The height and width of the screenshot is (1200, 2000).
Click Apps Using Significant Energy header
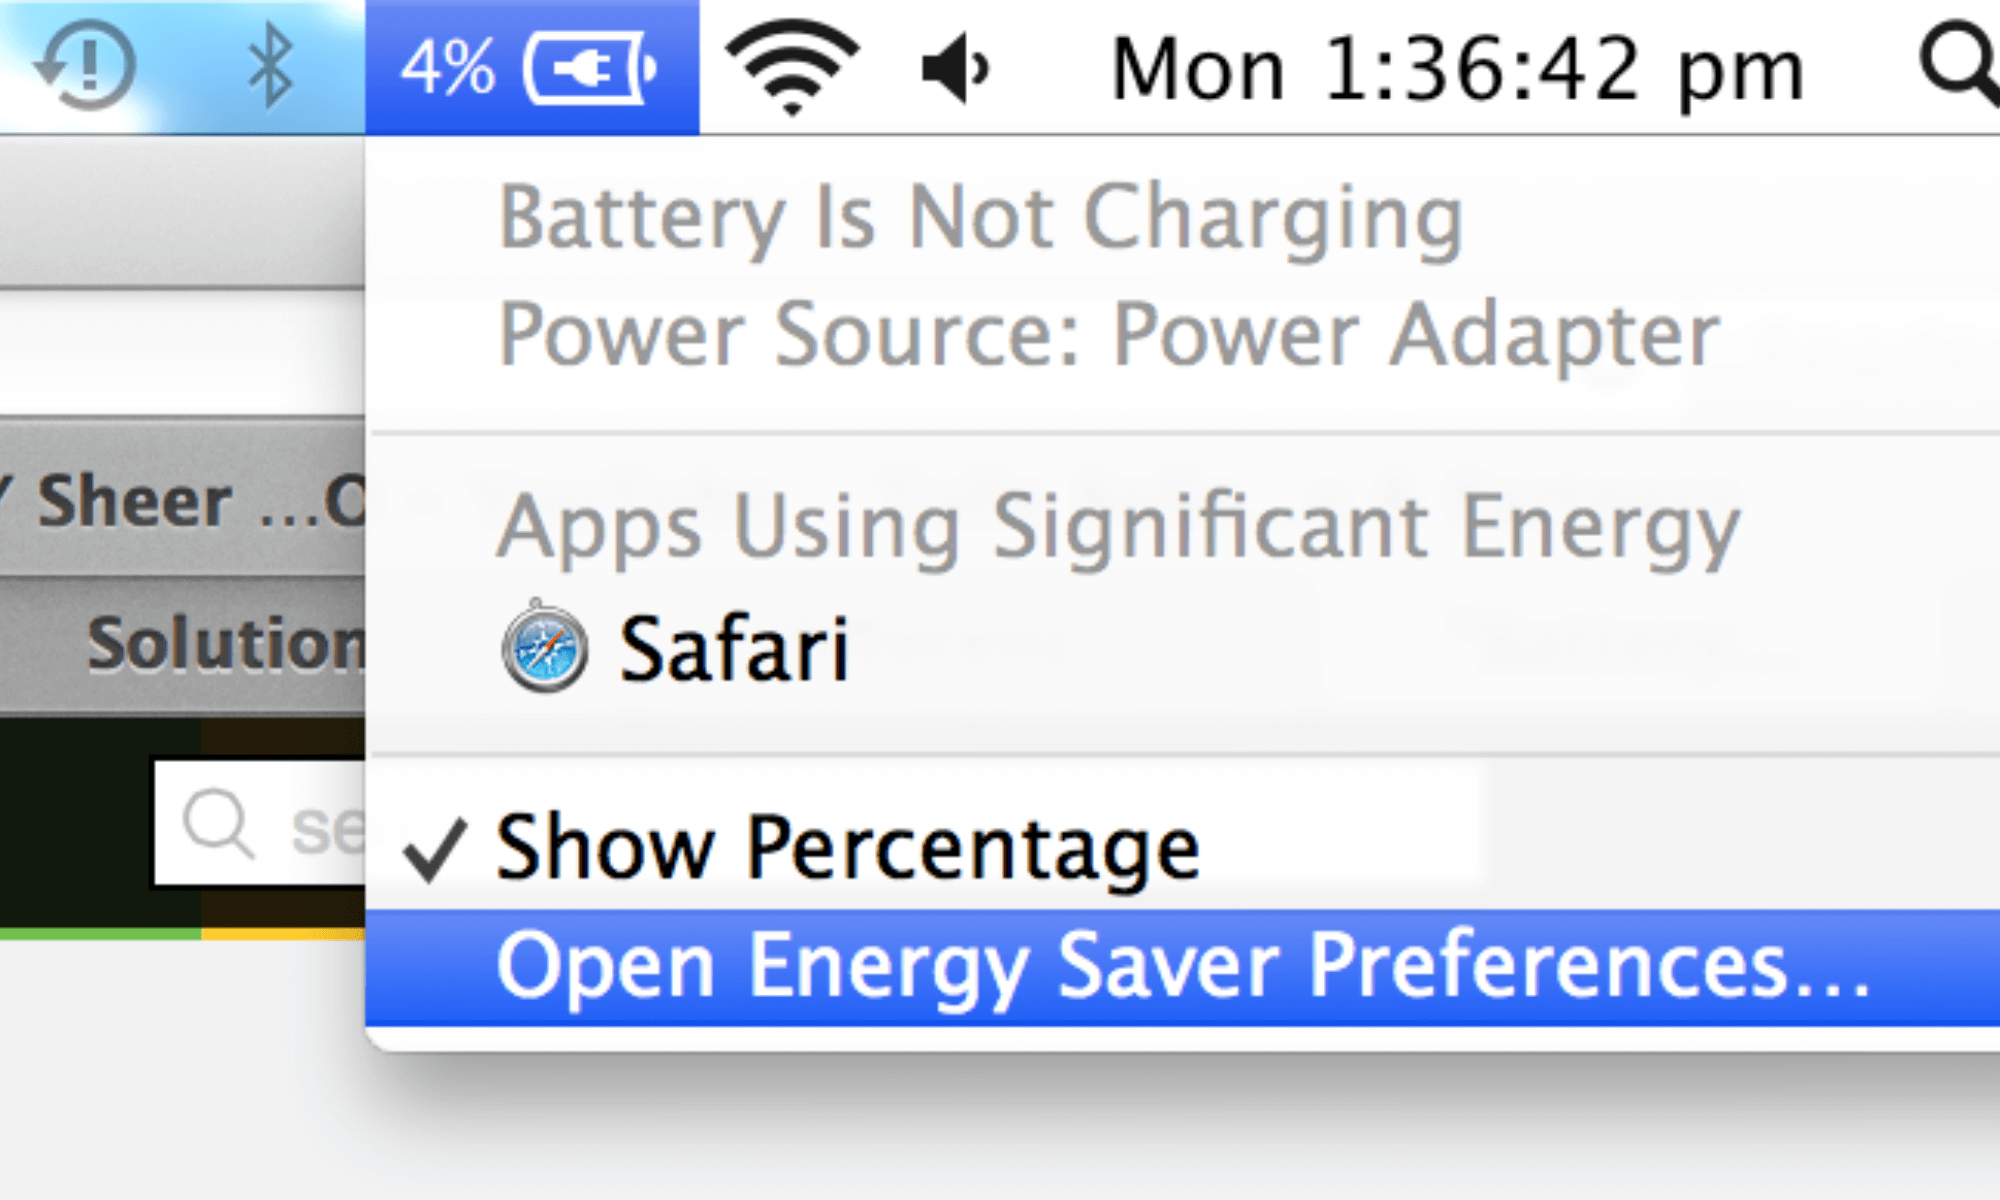1118,528
